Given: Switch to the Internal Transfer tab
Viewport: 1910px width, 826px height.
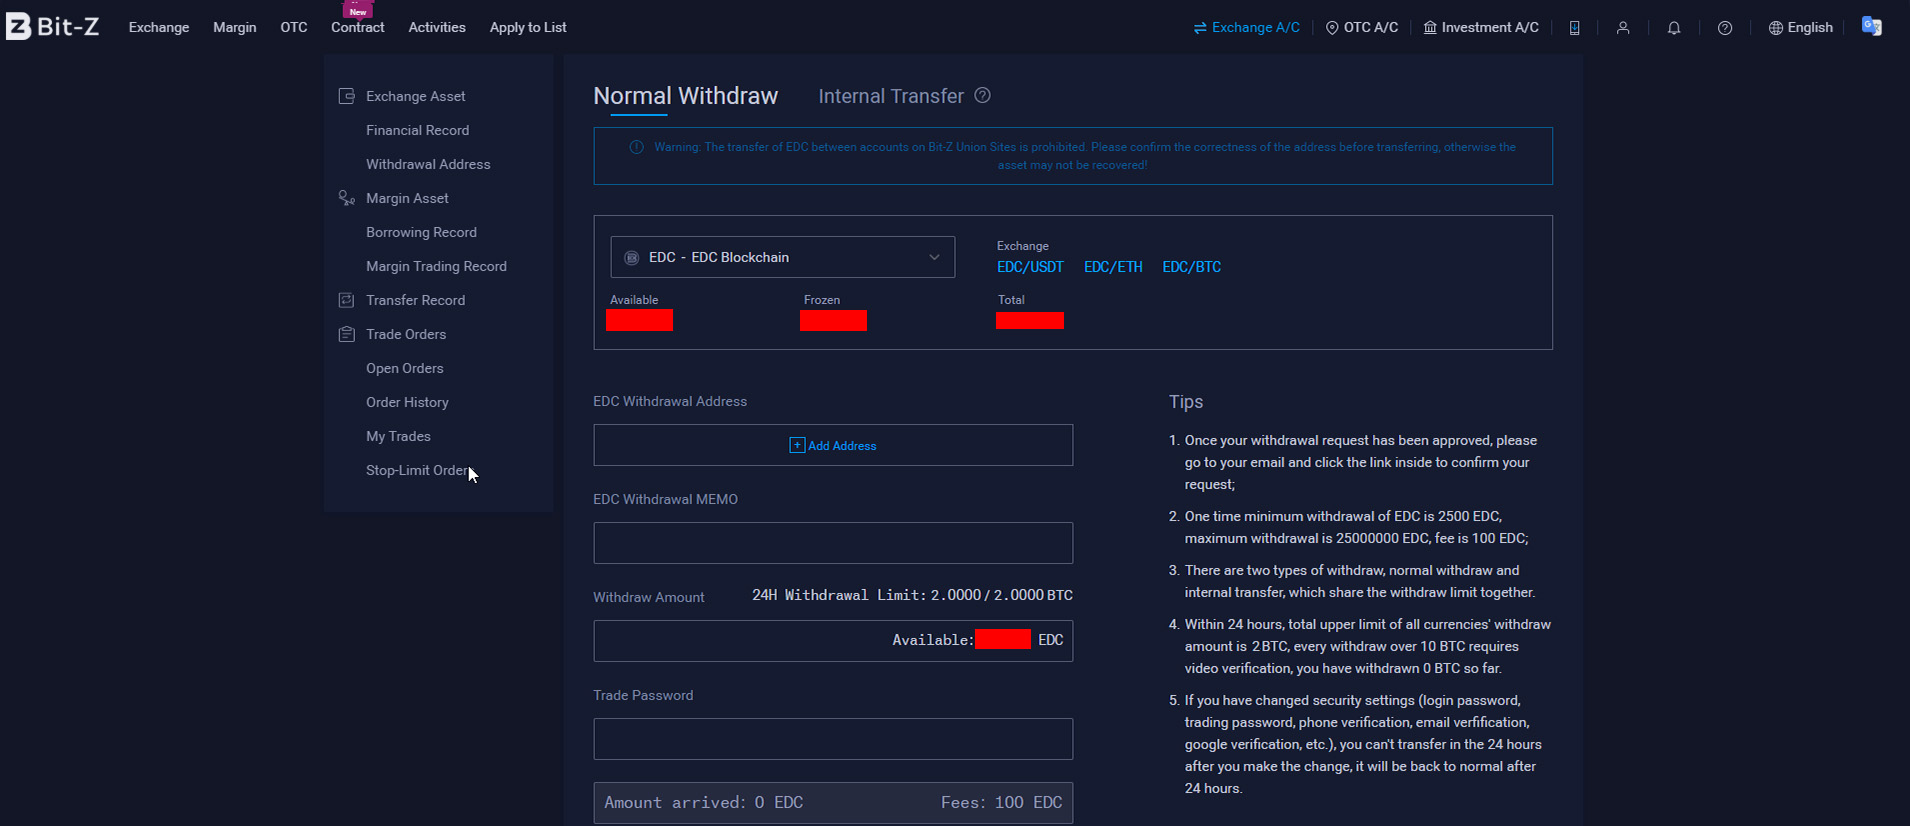Looking at the screenshot, I should coord(891,96).
